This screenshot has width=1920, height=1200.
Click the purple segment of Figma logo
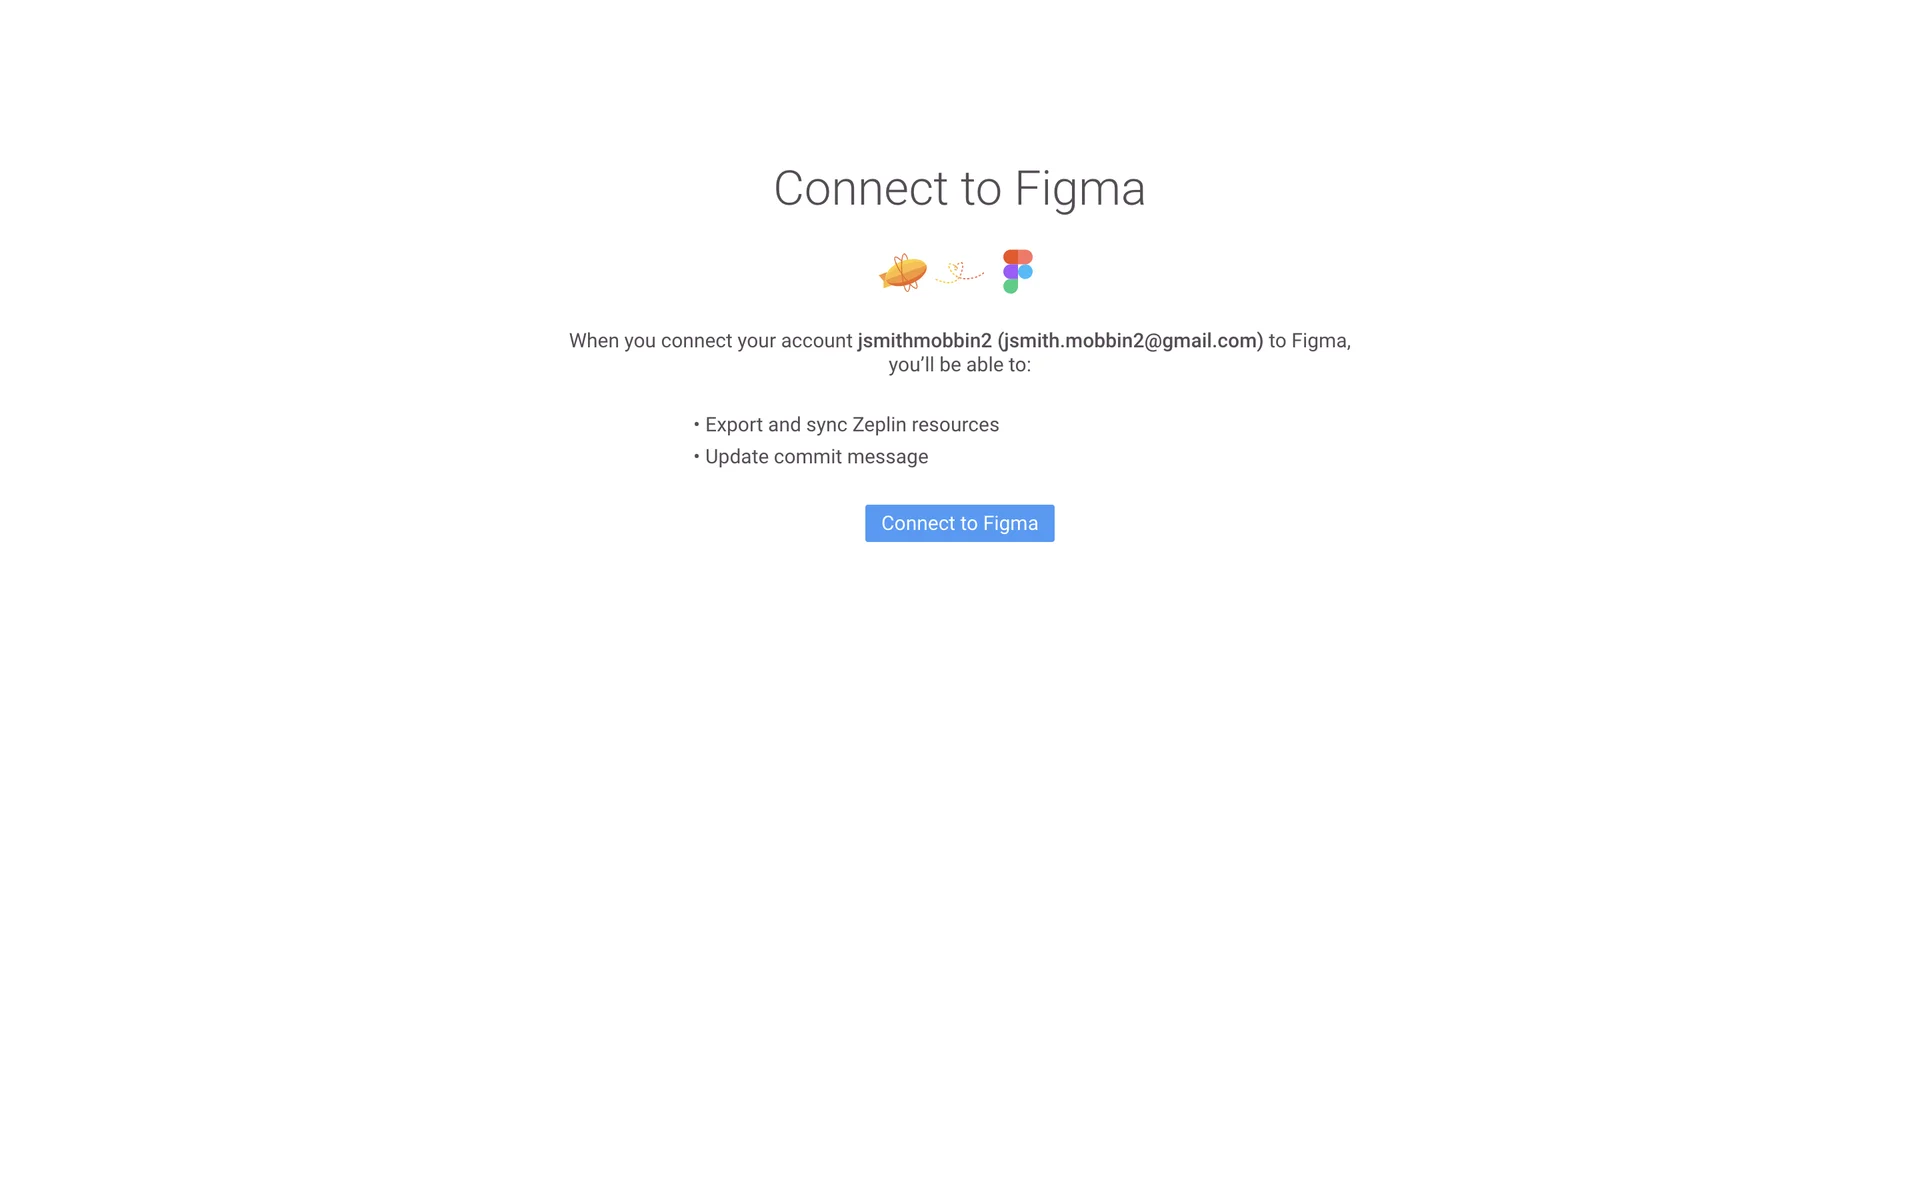(x=1011, y=272)
